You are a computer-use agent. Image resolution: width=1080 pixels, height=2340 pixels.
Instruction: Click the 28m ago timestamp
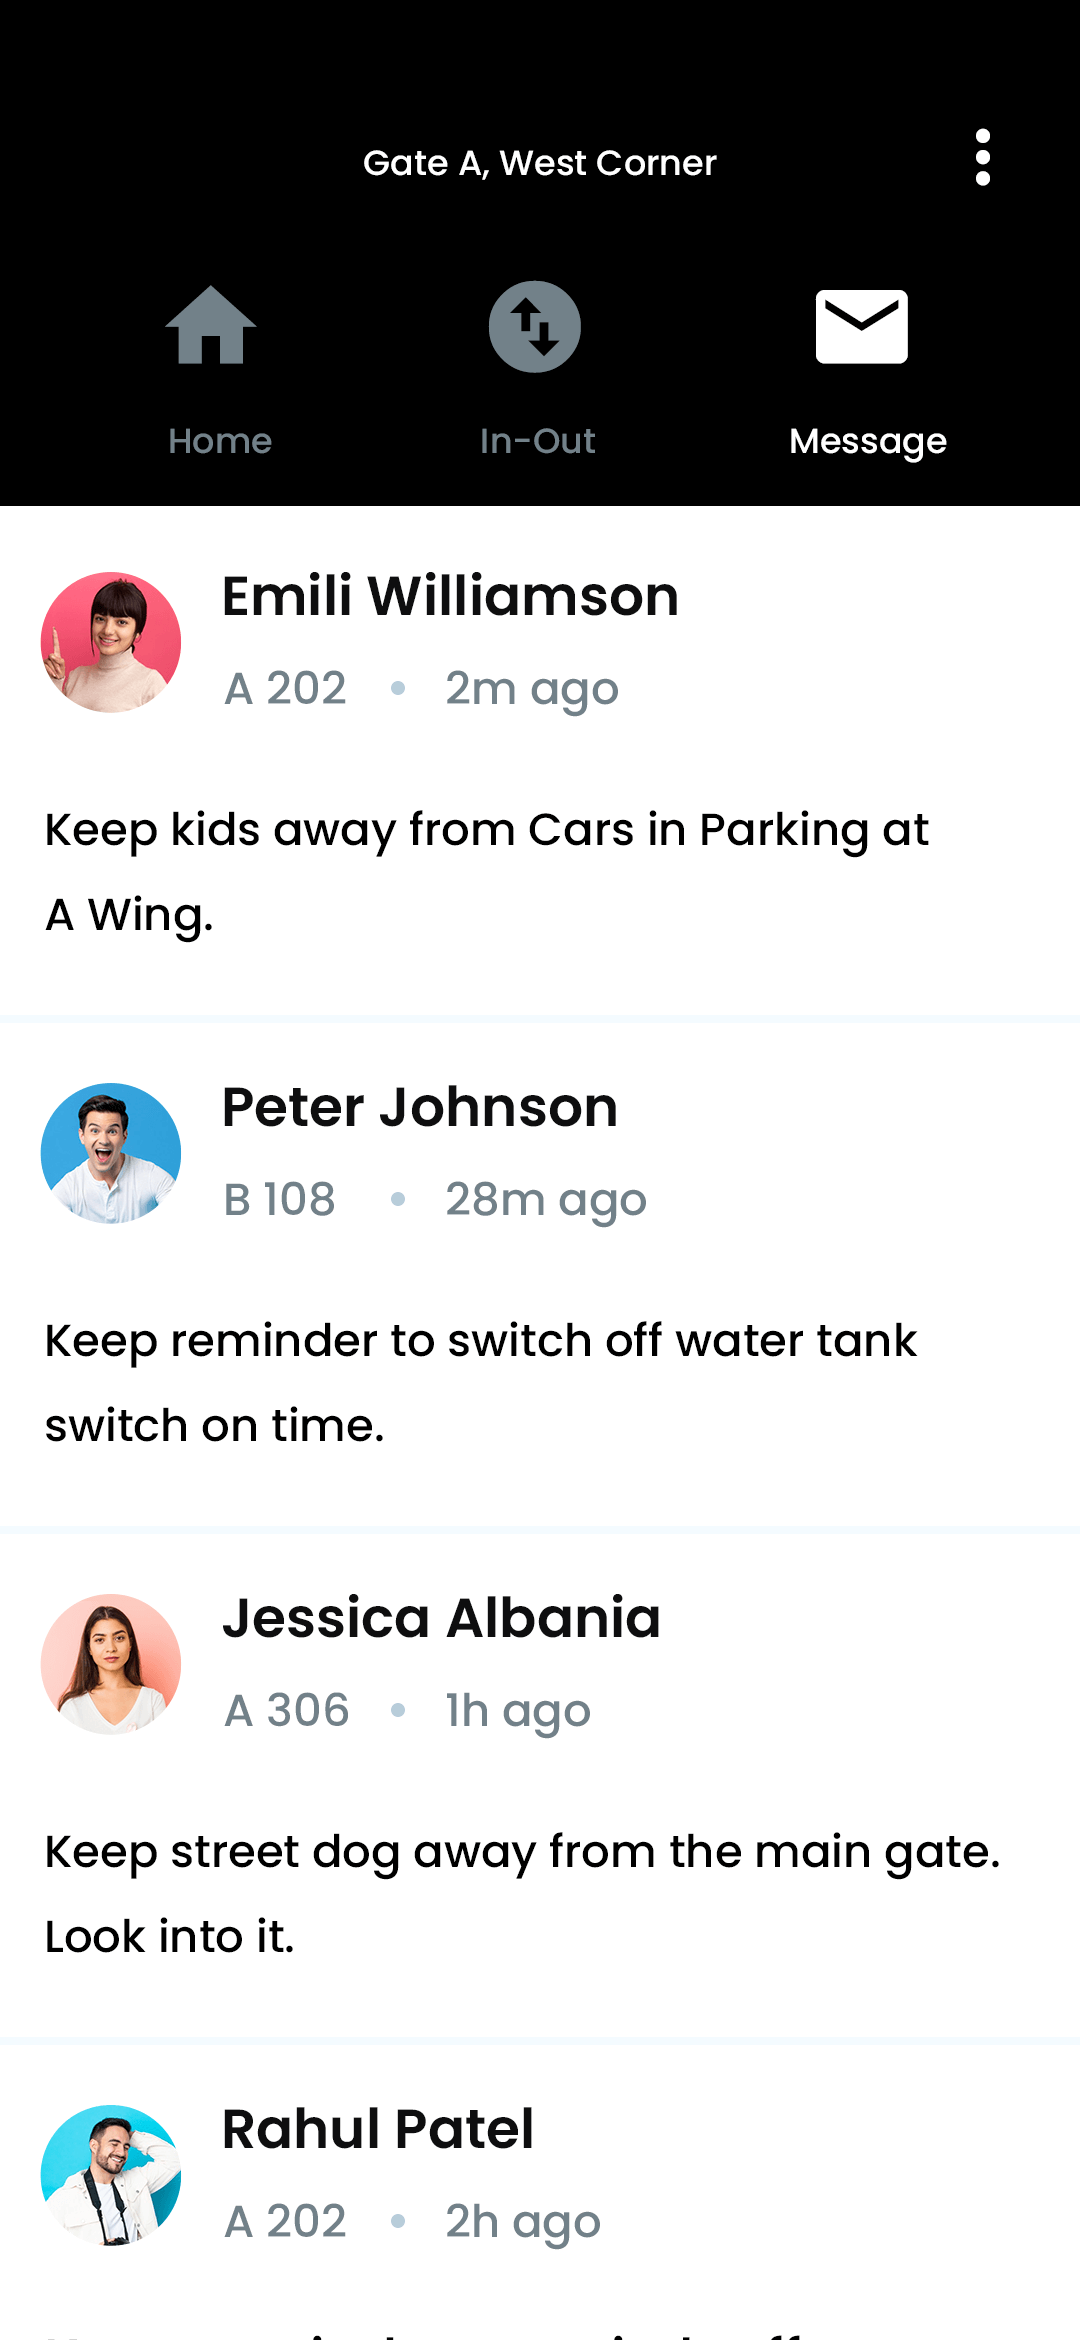tap(546, 1198)
